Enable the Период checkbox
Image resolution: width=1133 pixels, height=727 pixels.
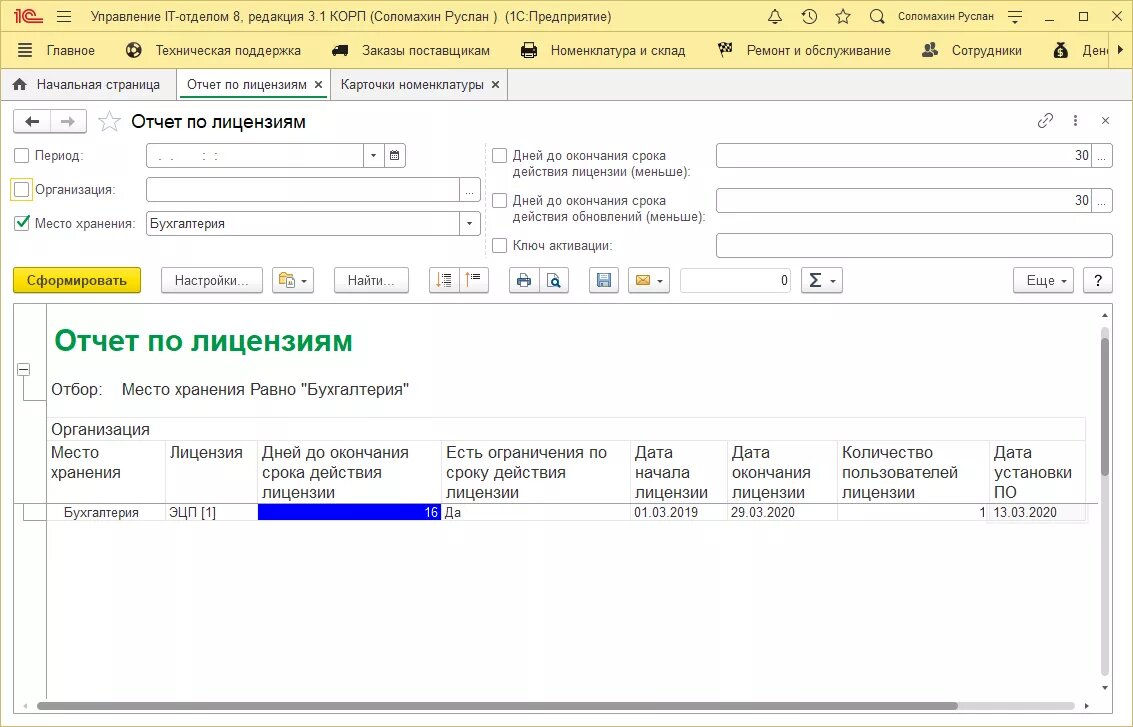coord(22,155)
